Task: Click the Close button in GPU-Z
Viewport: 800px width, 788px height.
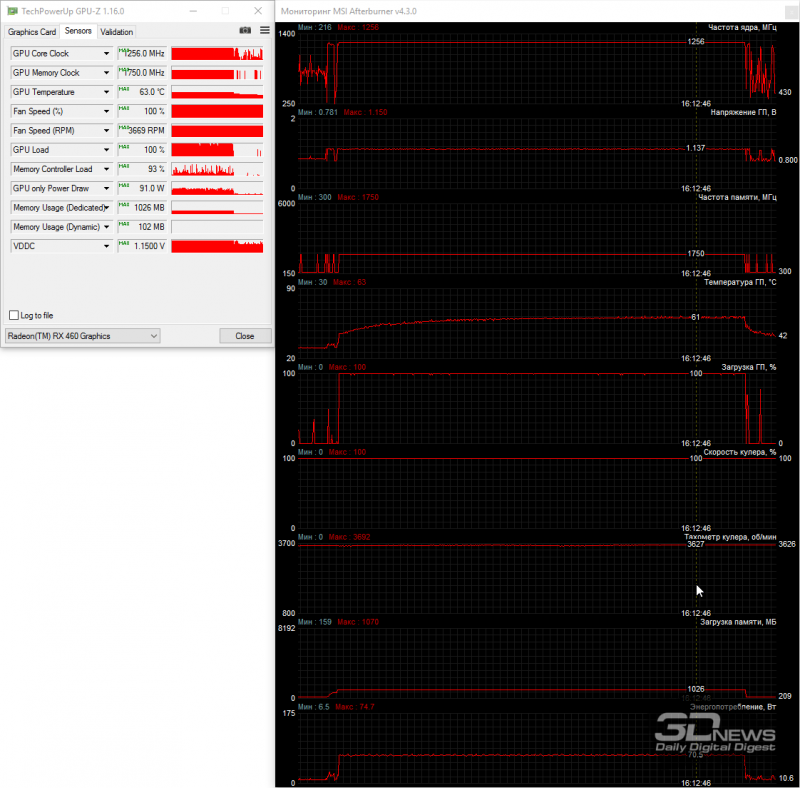Action: click(x=245, y=336)
